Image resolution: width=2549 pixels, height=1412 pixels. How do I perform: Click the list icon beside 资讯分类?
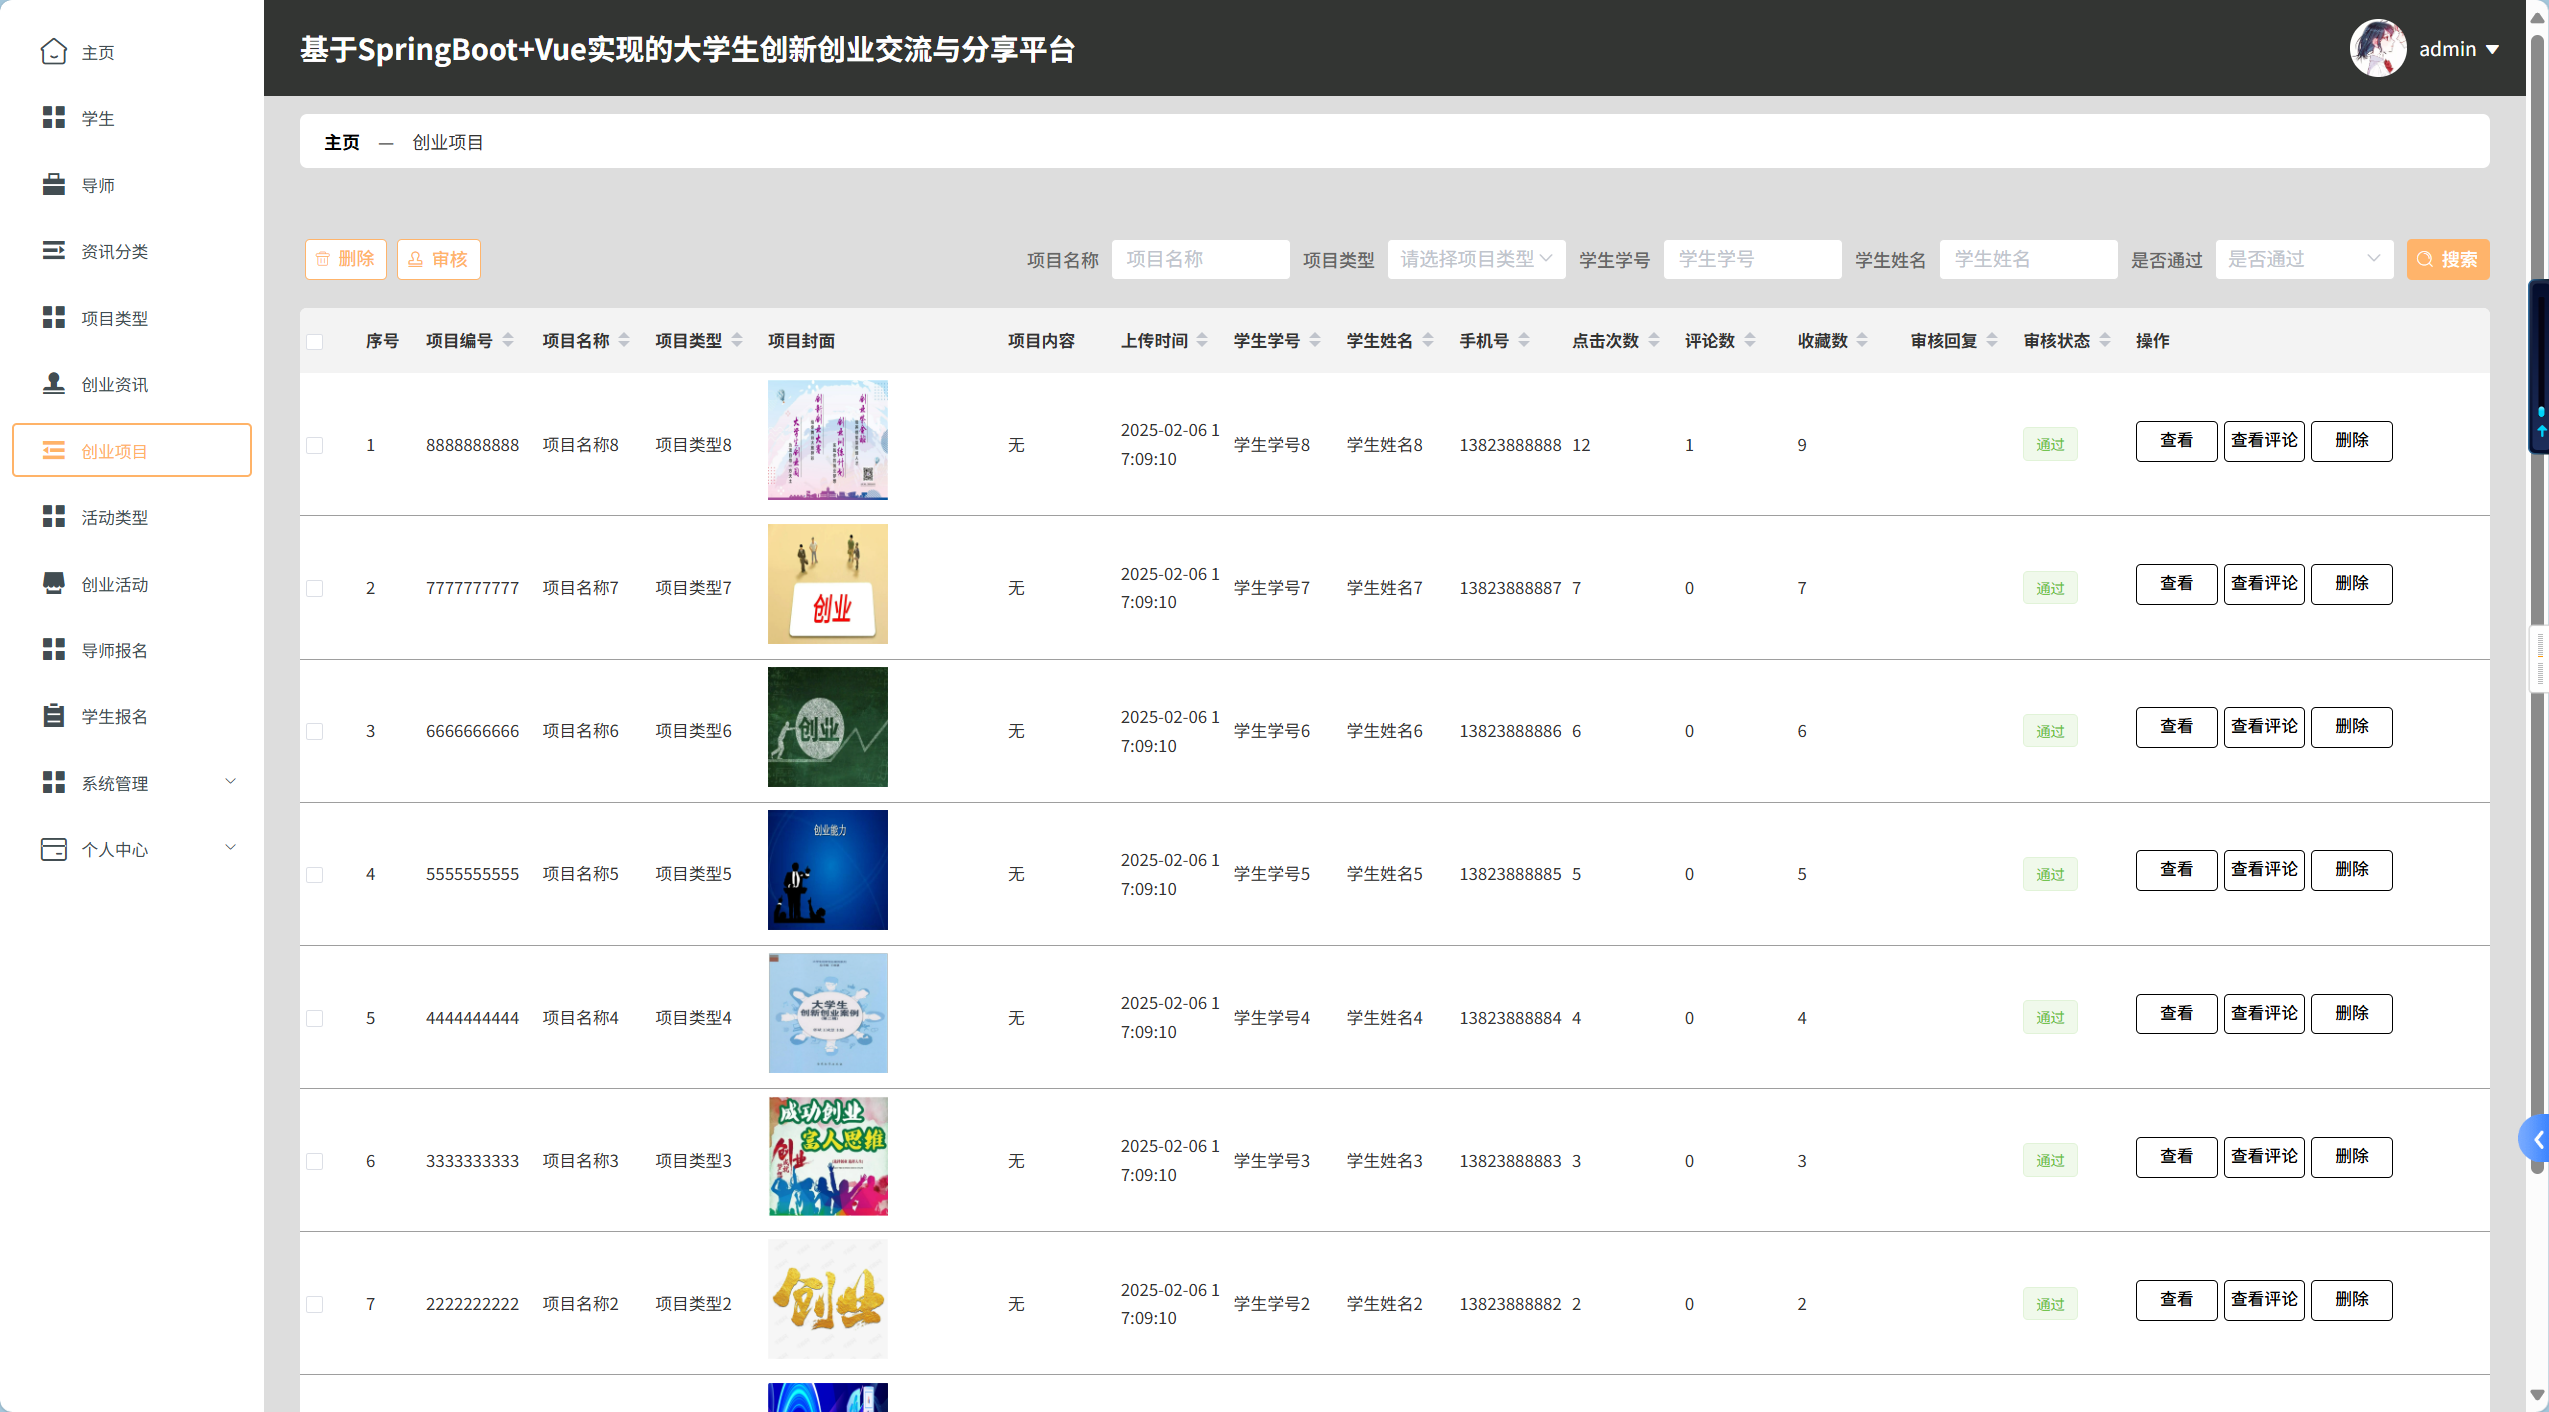[x=54, y=251]
